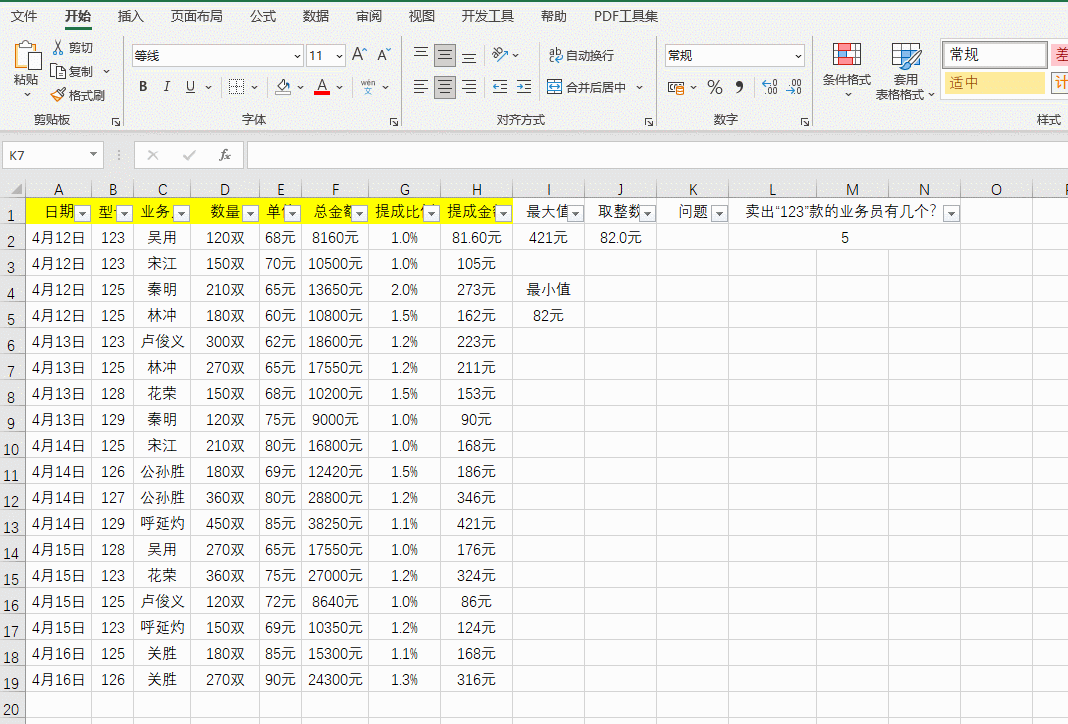The height and width of the screenshot is (724, 1068).
Task: Click the Percent Style icon
Action: pos(714,87)
